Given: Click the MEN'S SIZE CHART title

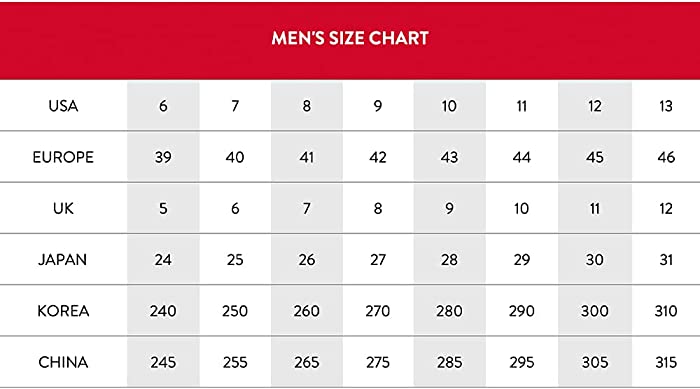Looking at the screenshot, I should coord(350,38).
